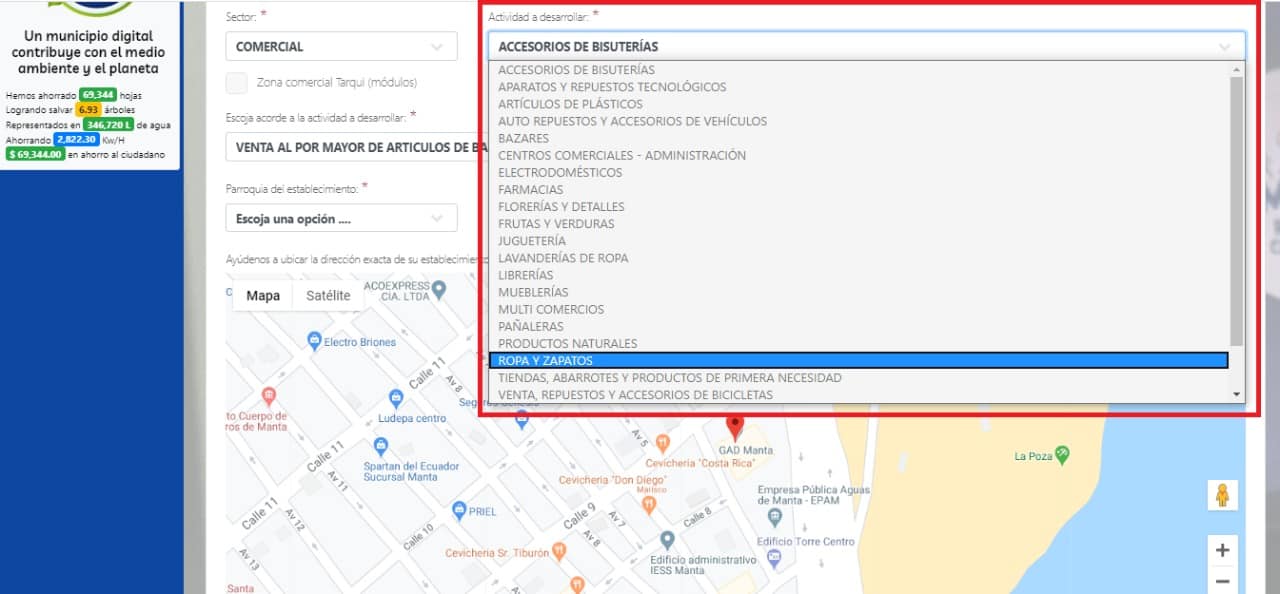Switch to the Mapa view tab
The height and width of the screenshot is (594, 1280).
coord(263,295)
